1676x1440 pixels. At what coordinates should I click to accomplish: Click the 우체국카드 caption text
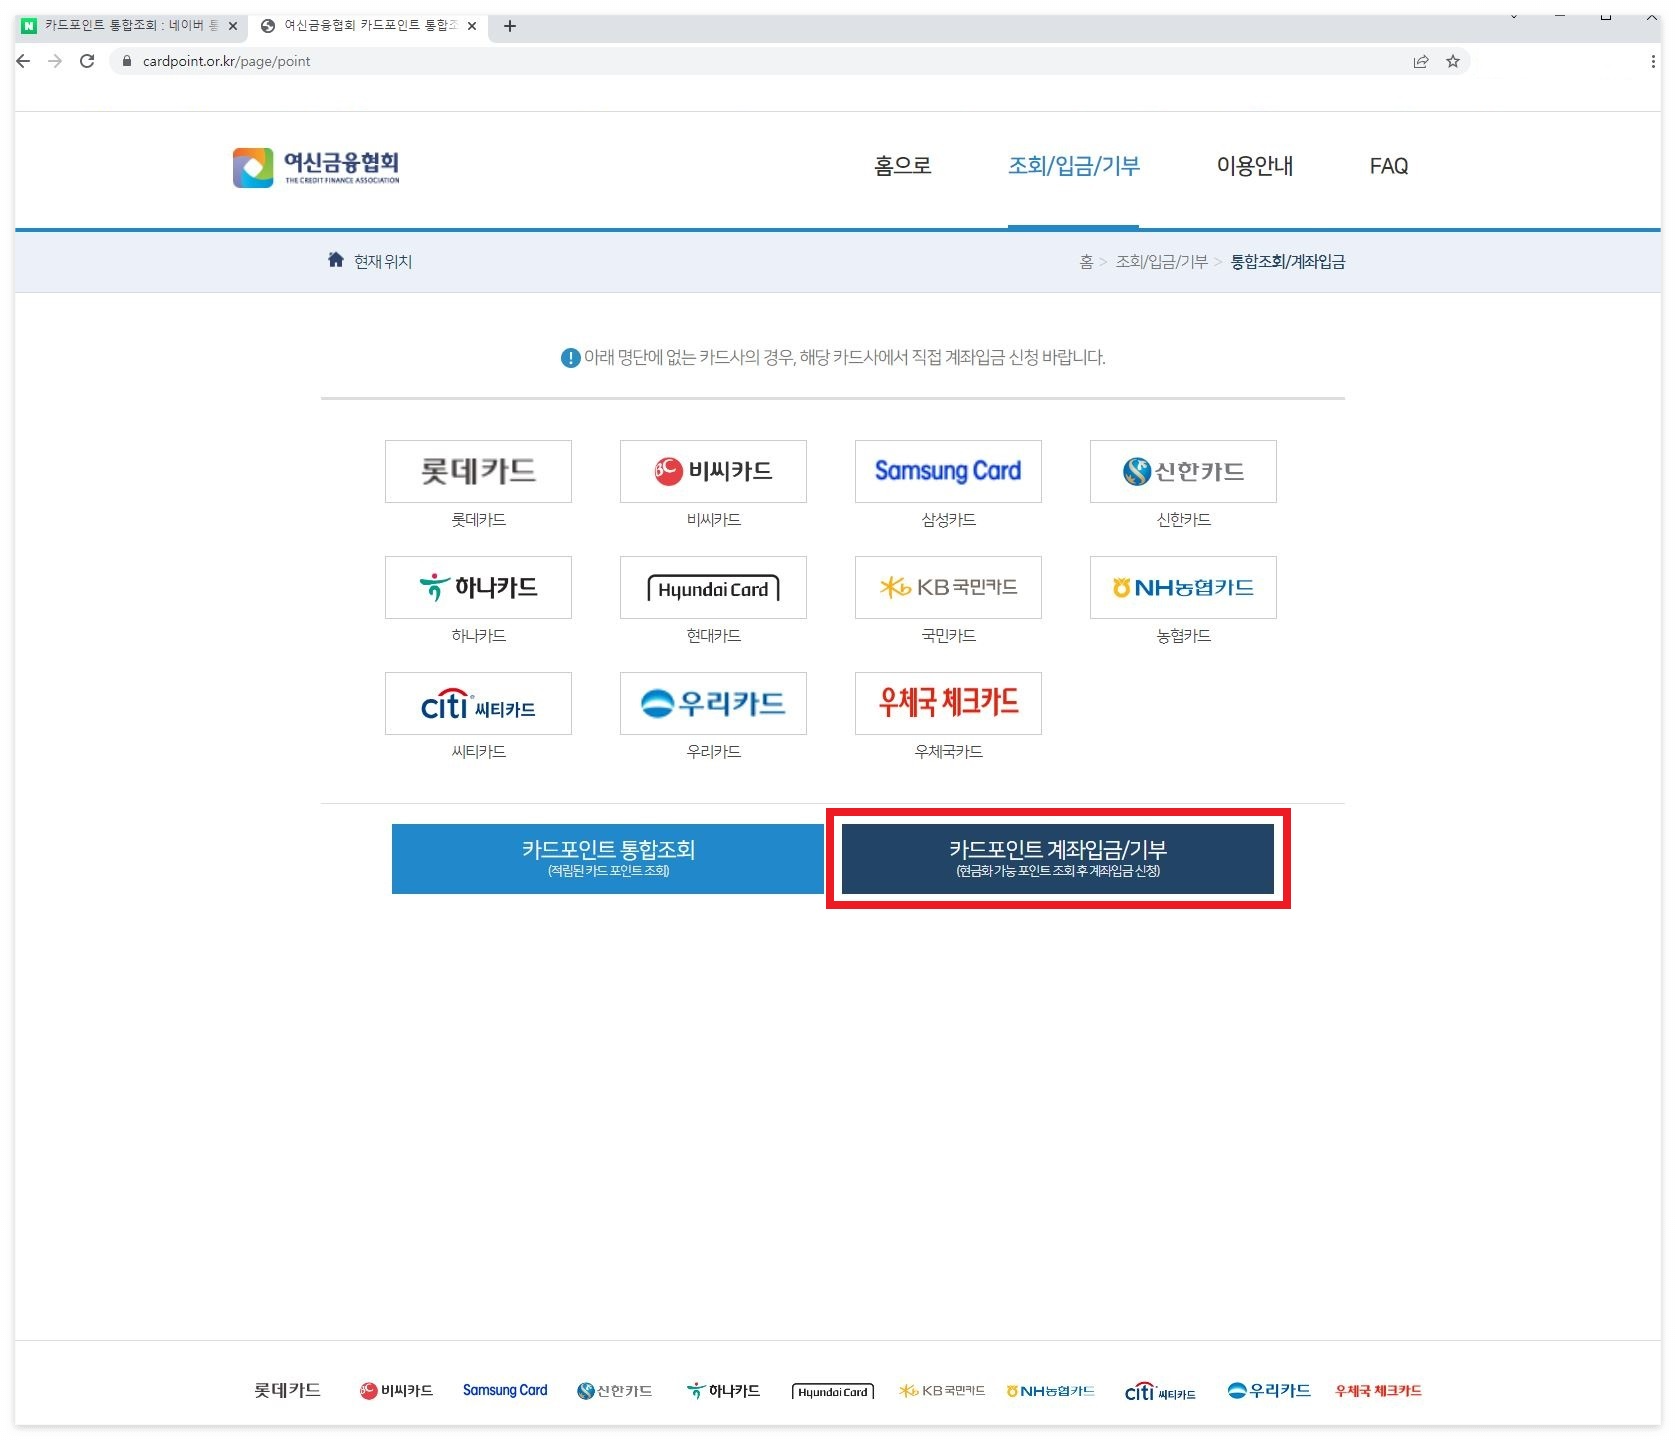(x=948, y=752)
